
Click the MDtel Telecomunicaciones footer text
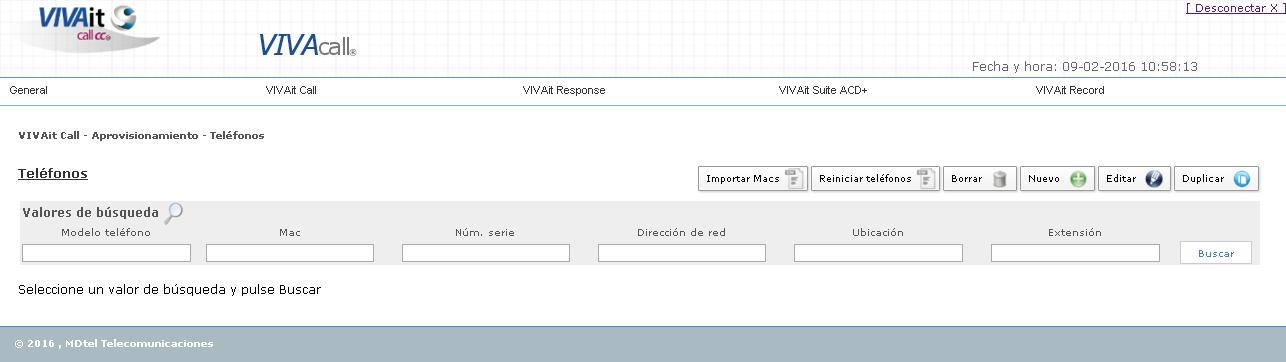[114, 344]
